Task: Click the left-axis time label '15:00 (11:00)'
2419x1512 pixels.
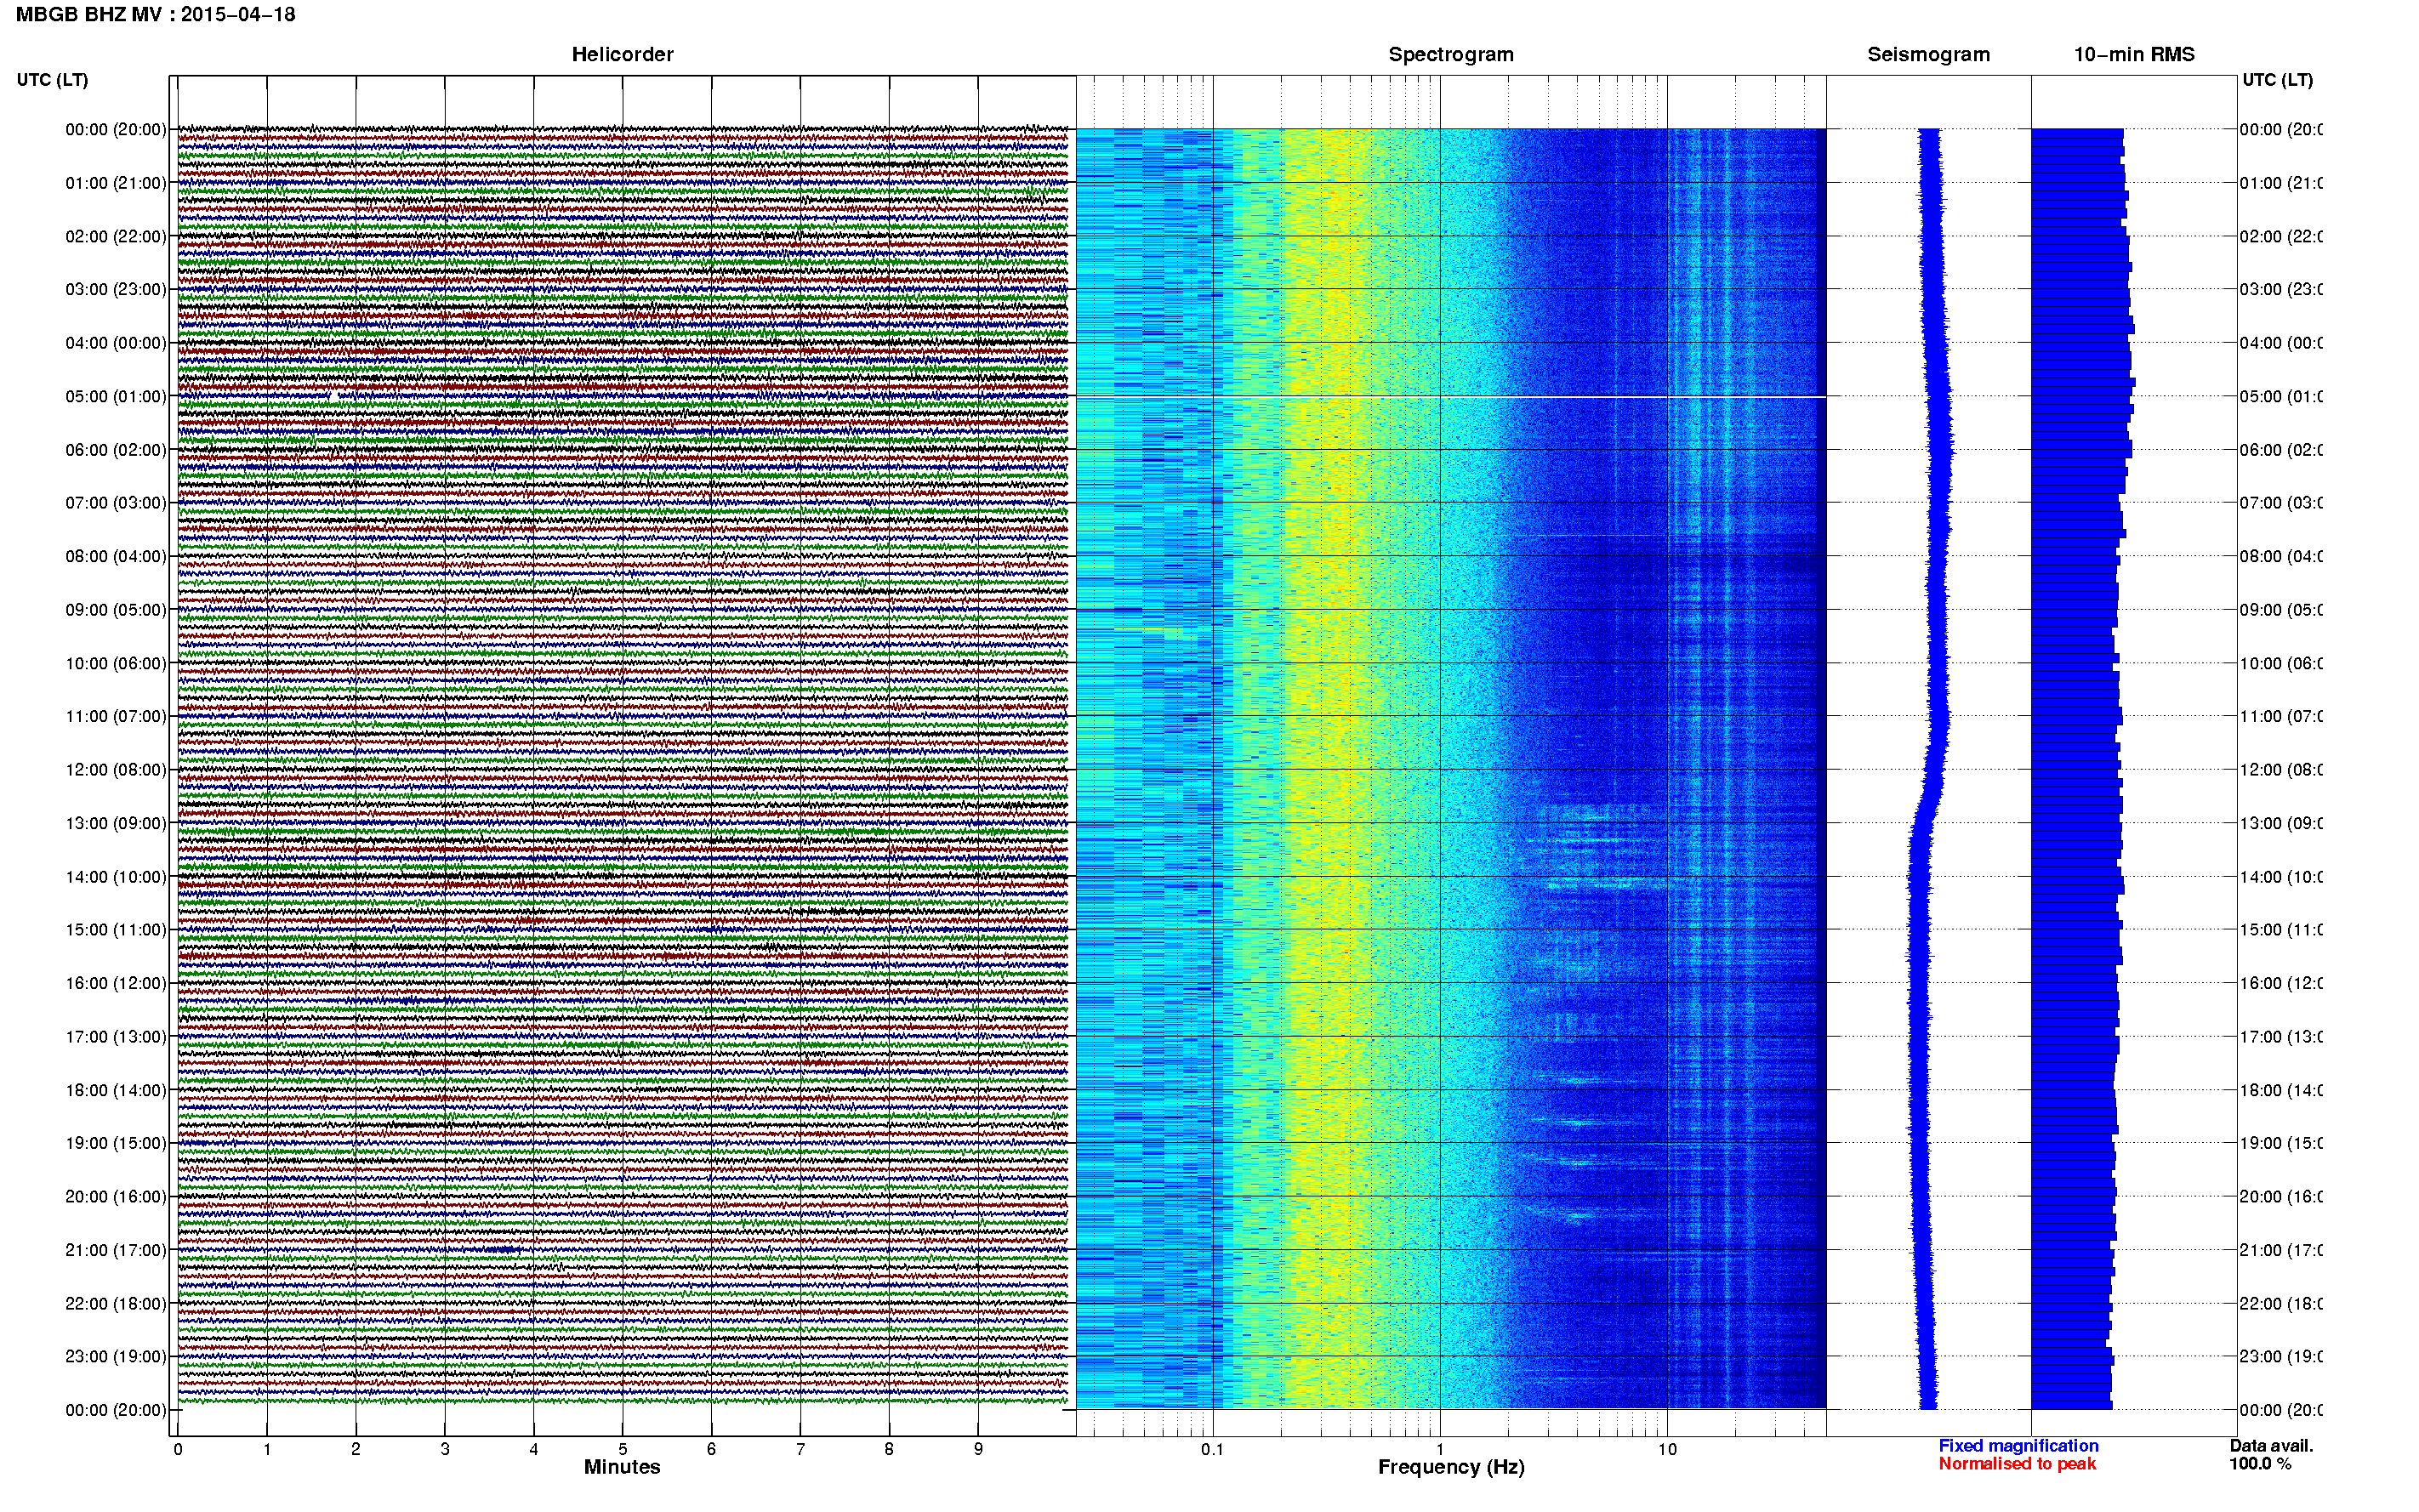Action: click(x=116, y=930)
